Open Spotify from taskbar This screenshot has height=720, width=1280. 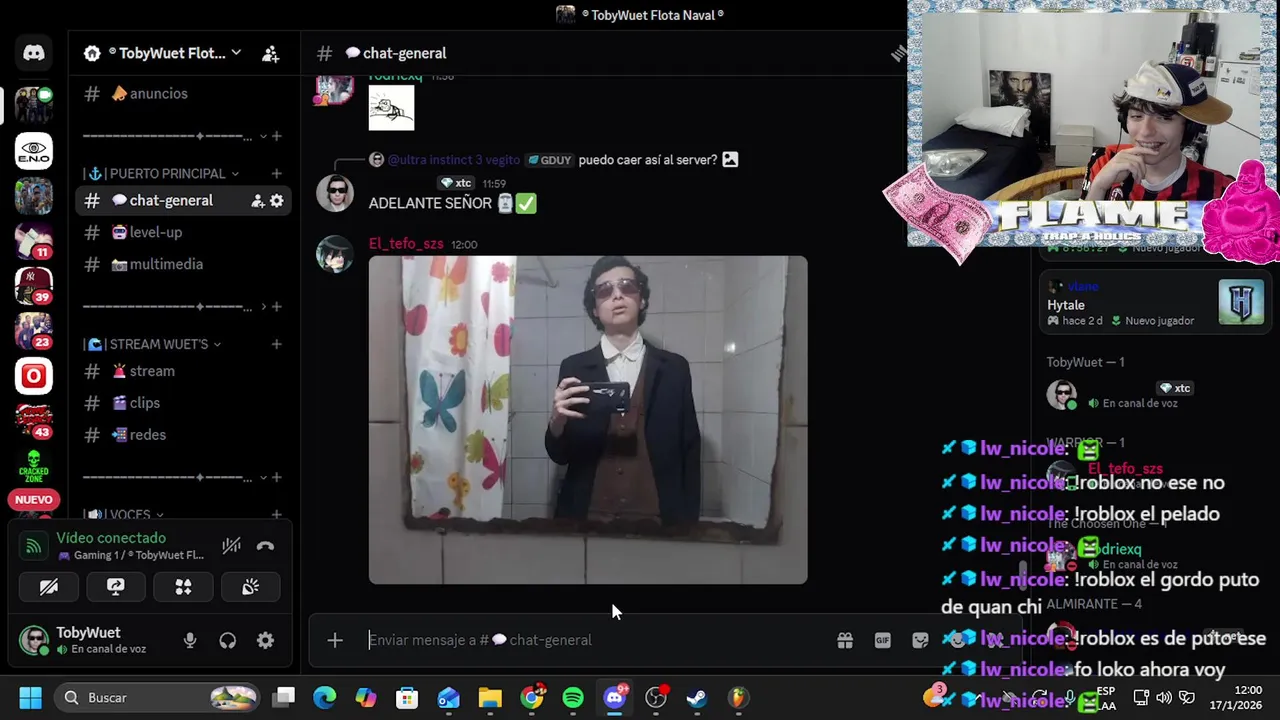(573, 698)
